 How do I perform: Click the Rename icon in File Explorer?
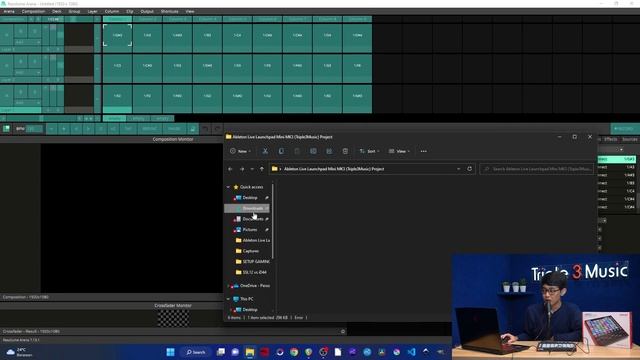point(313,151)
